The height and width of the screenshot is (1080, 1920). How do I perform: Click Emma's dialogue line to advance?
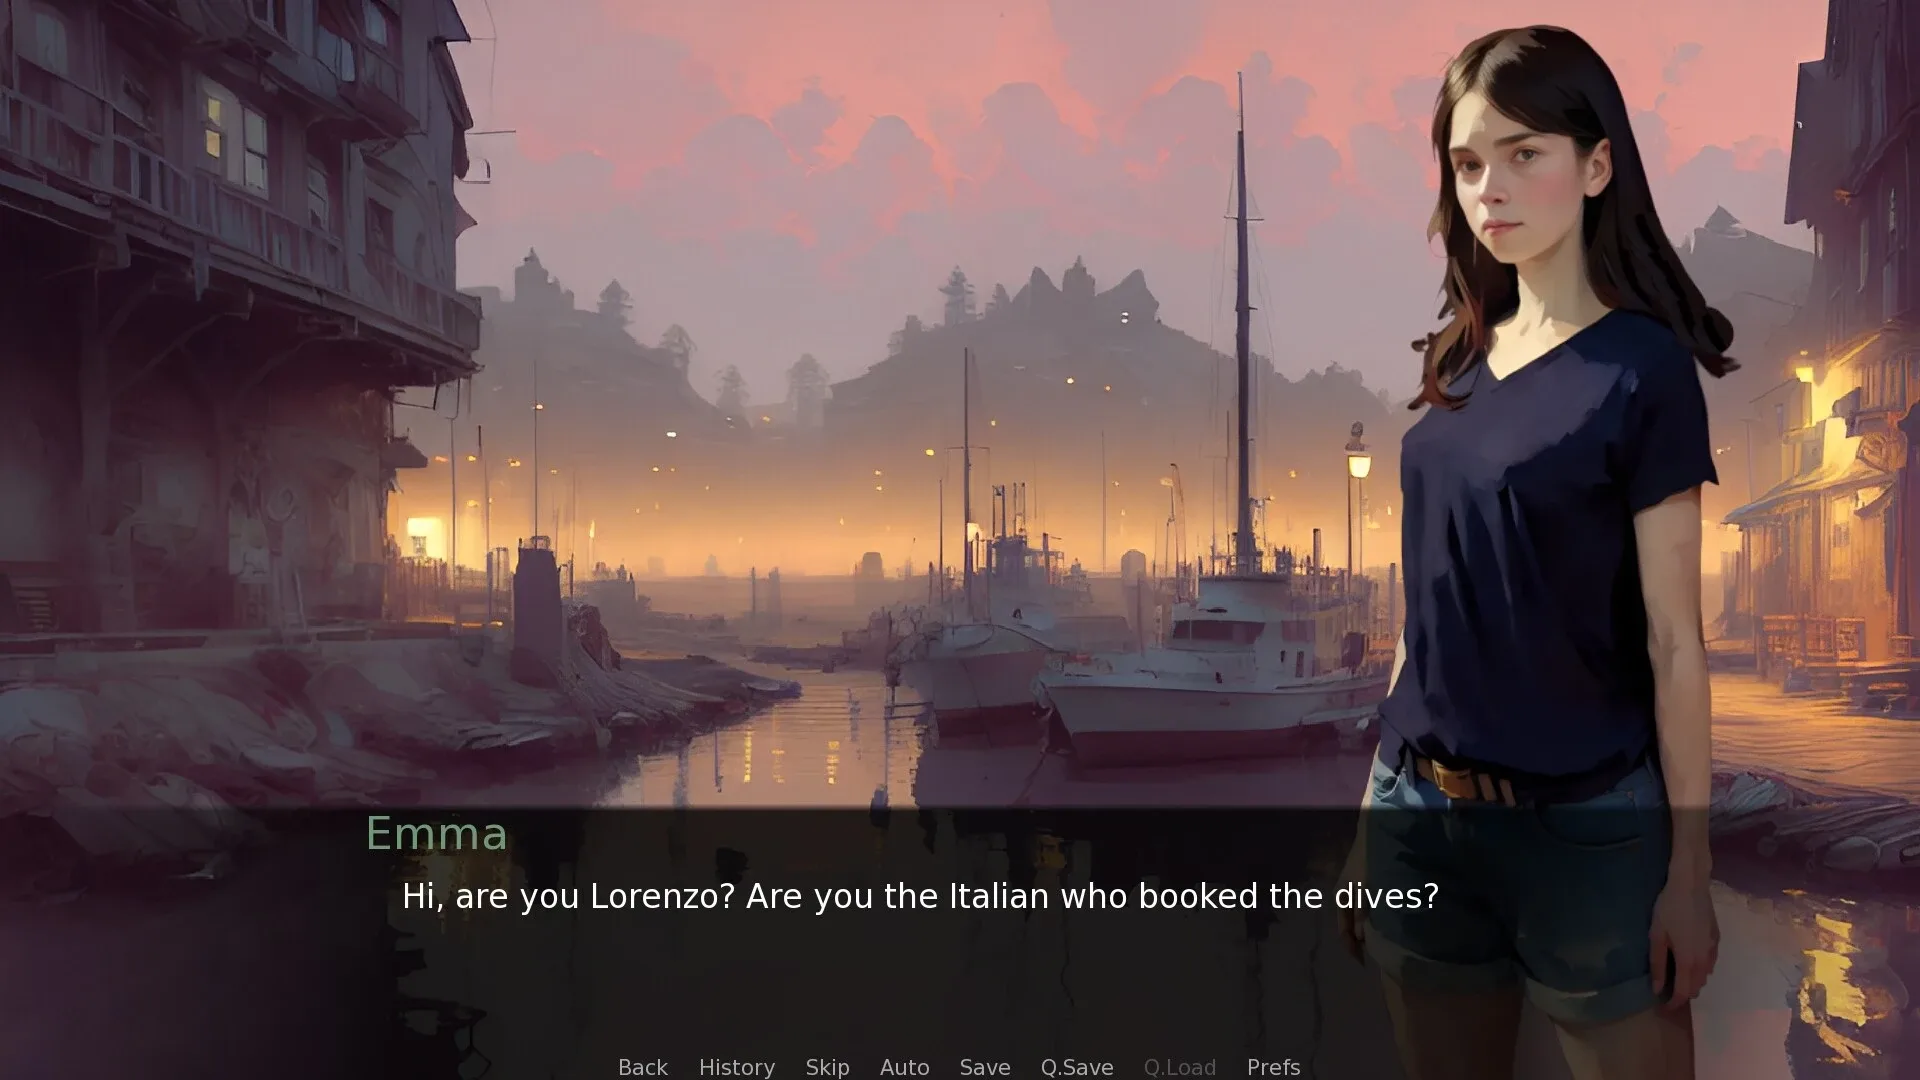tap(919, 897)
